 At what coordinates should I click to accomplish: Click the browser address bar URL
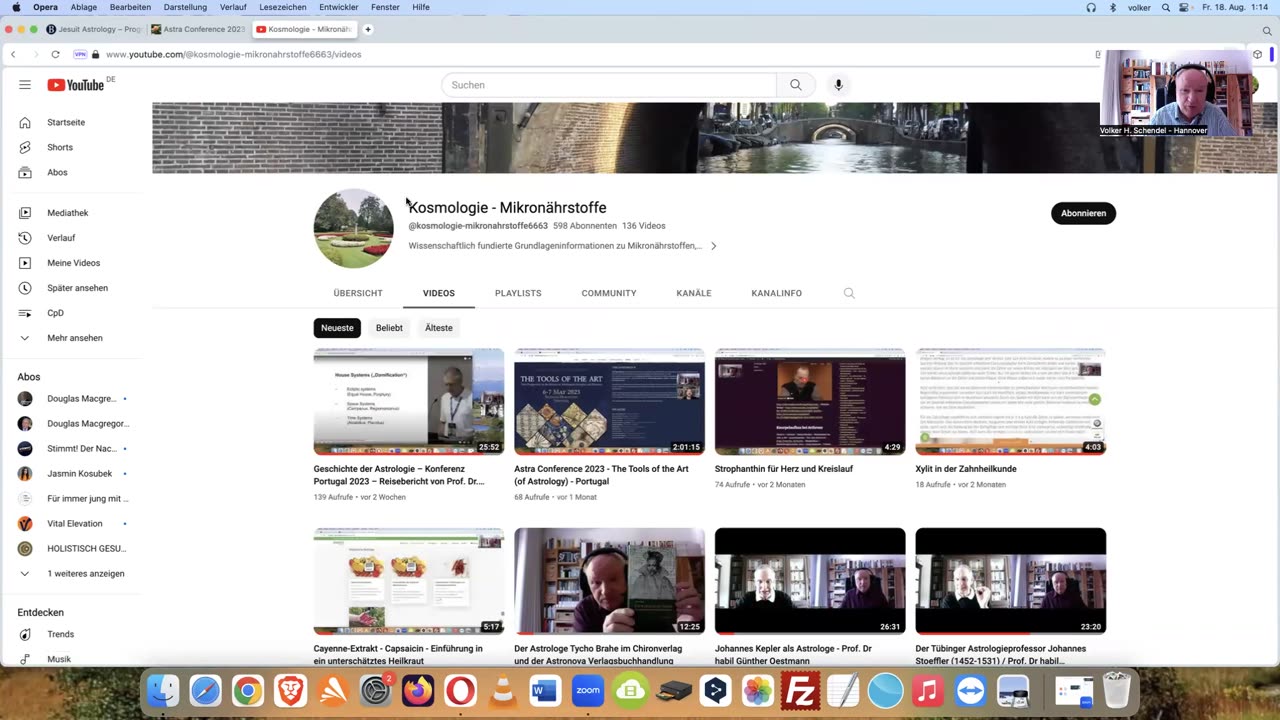click(234, 54)
